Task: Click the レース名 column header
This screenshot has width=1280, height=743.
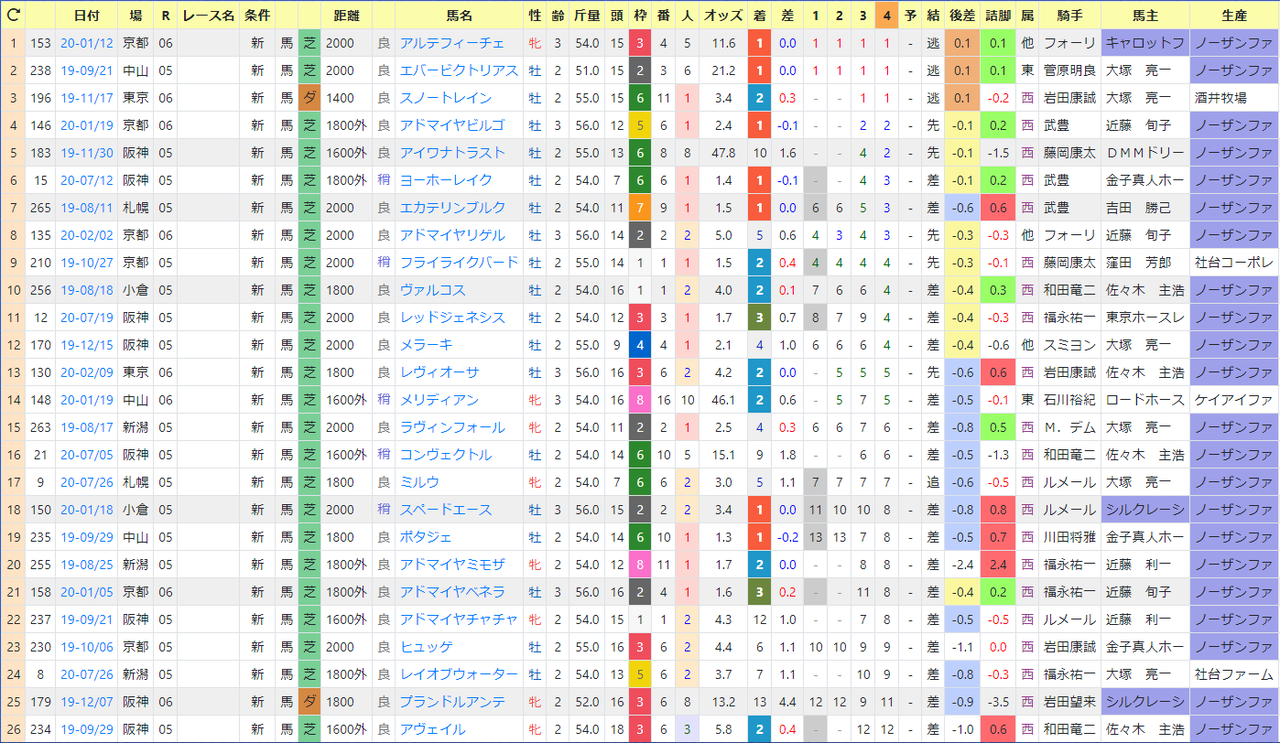Action: click(209, 16)
